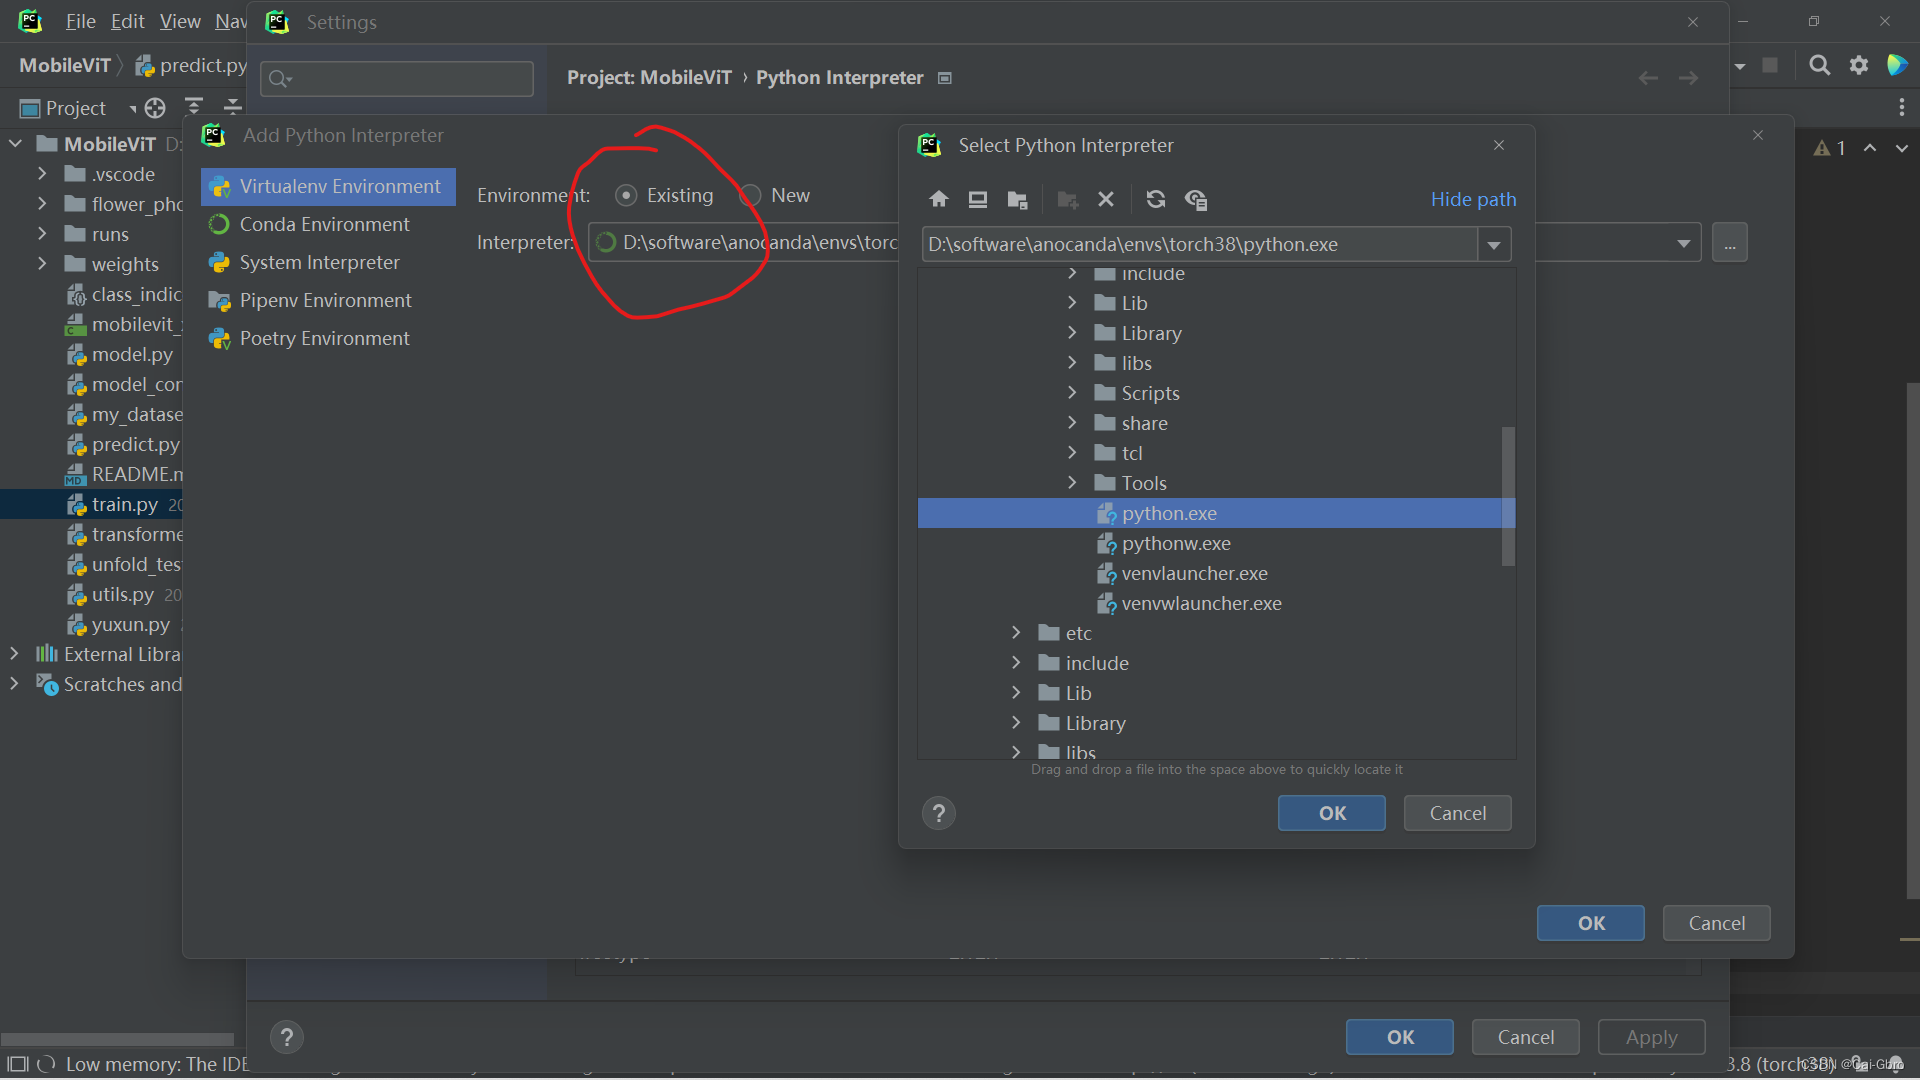Choose Conda Environment in sidebar
Screen dimensions: 1920x1080
[x=328, y=224]
